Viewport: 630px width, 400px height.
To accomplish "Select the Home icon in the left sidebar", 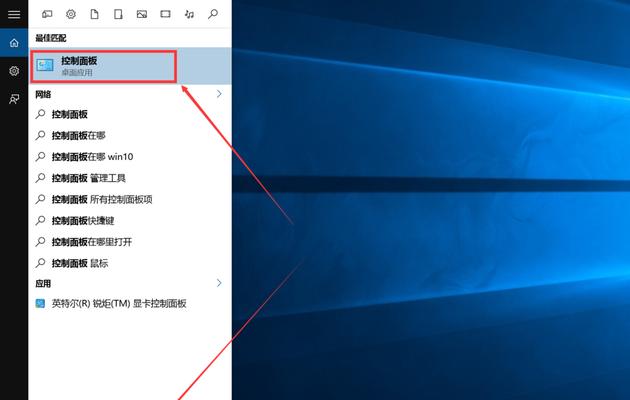I will [x=14, y=43].
